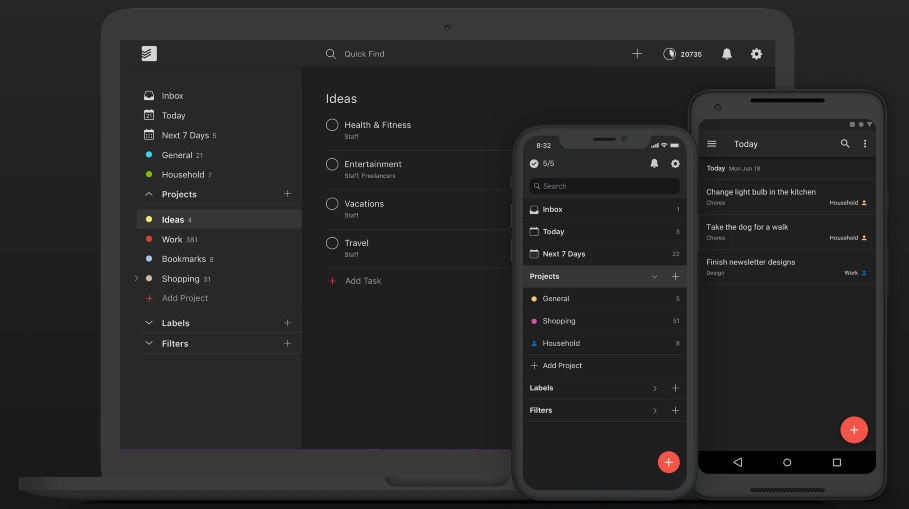
Task: Click the Android recent apps button
Action: click(837, 462)
